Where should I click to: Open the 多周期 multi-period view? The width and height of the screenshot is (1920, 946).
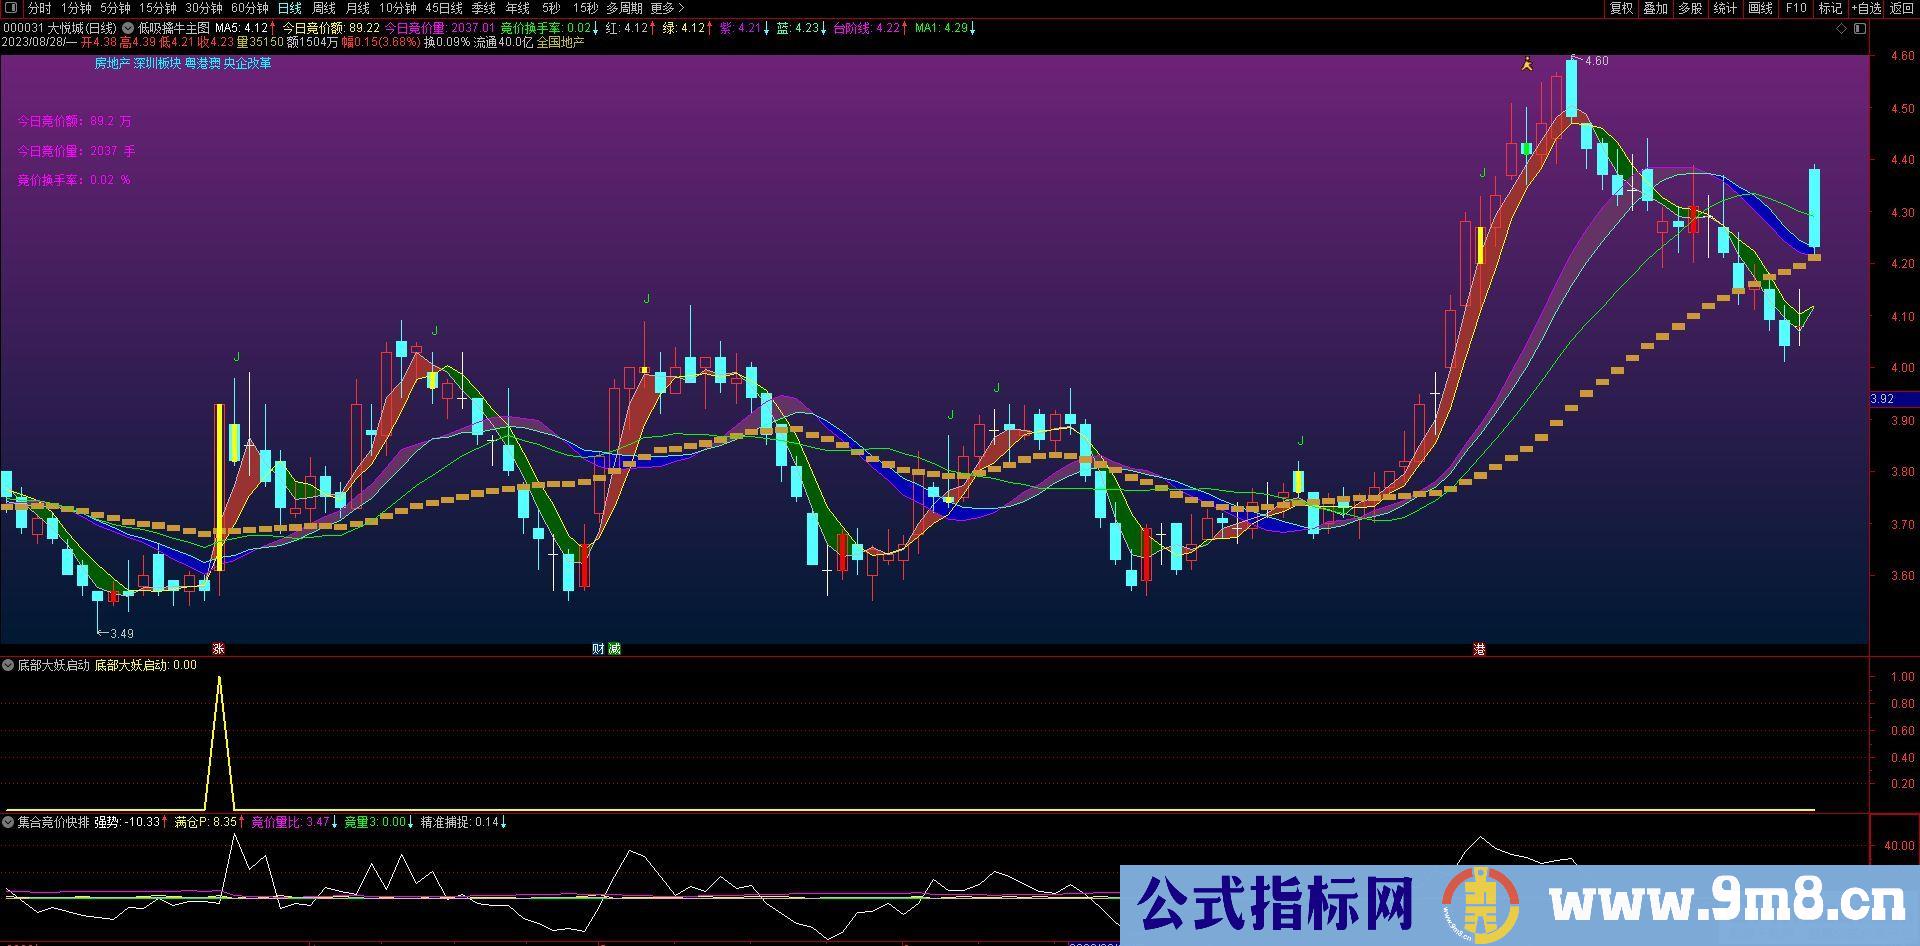coord(624,8)
